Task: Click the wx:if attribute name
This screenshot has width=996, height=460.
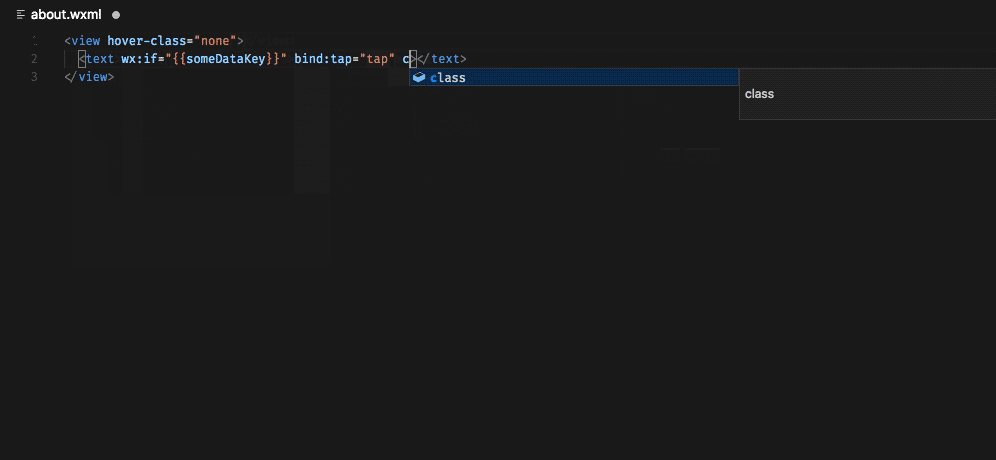Action: (138, 59)
